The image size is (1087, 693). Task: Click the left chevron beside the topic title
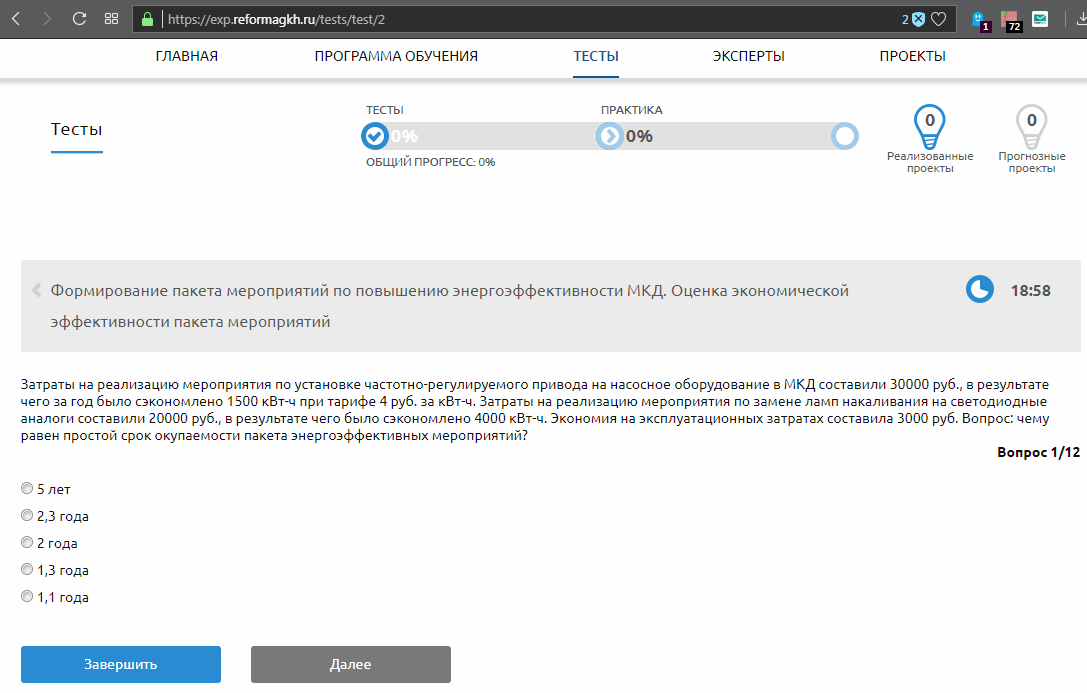coord(37,290)
